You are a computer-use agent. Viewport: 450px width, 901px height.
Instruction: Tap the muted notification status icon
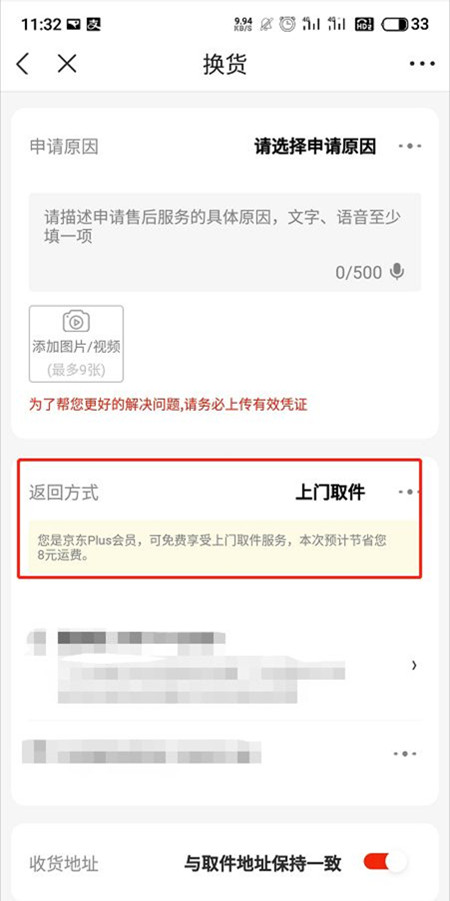pos(266,24)
